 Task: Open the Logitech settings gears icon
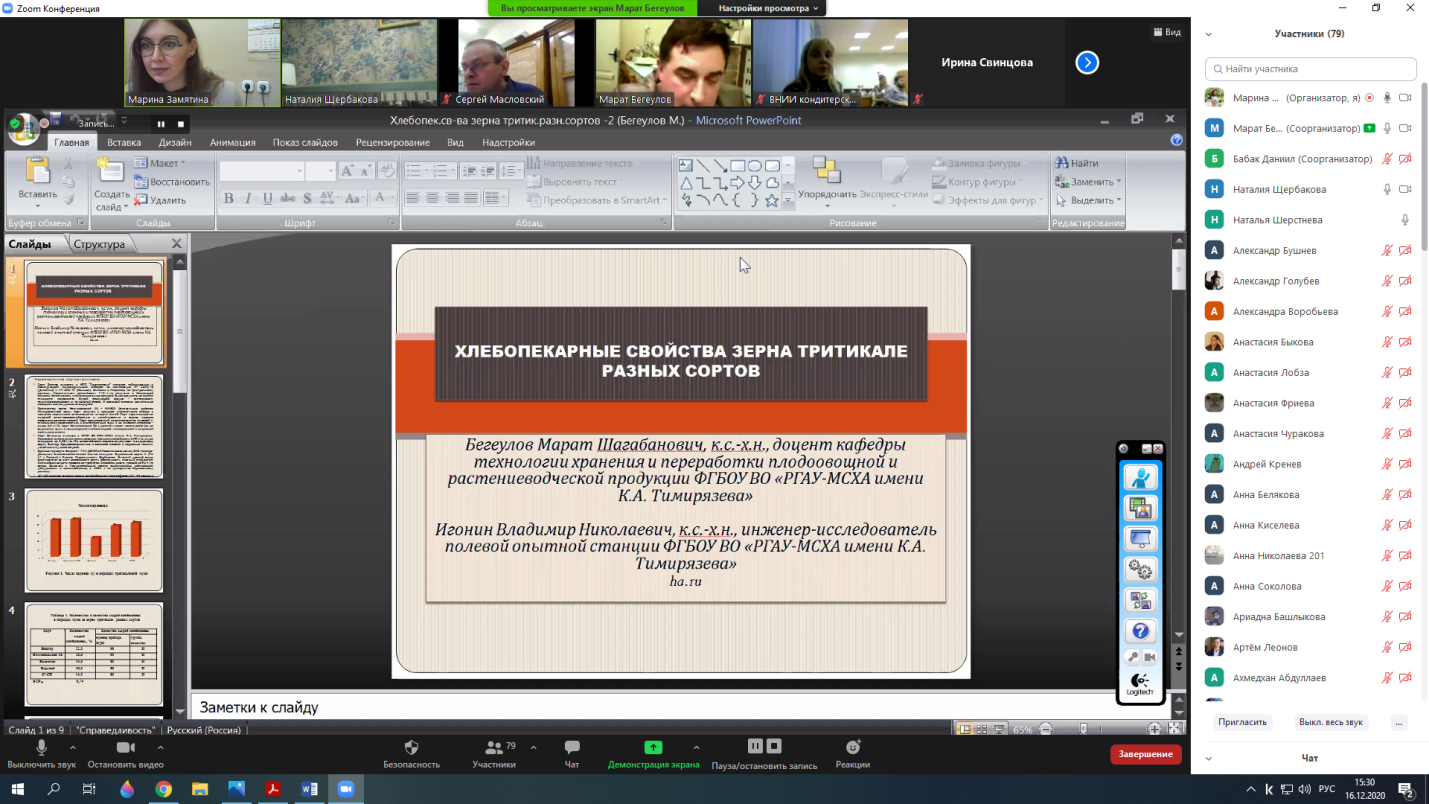[1140, 570]
